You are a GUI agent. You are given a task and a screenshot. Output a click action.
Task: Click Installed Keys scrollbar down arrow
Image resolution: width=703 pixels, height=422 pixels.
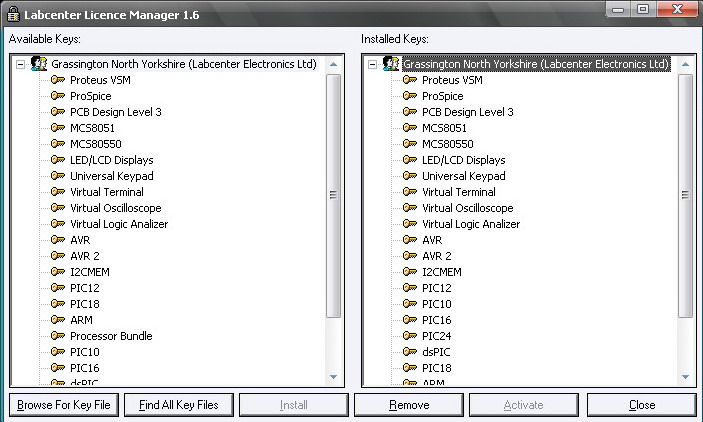click(685, 377)
